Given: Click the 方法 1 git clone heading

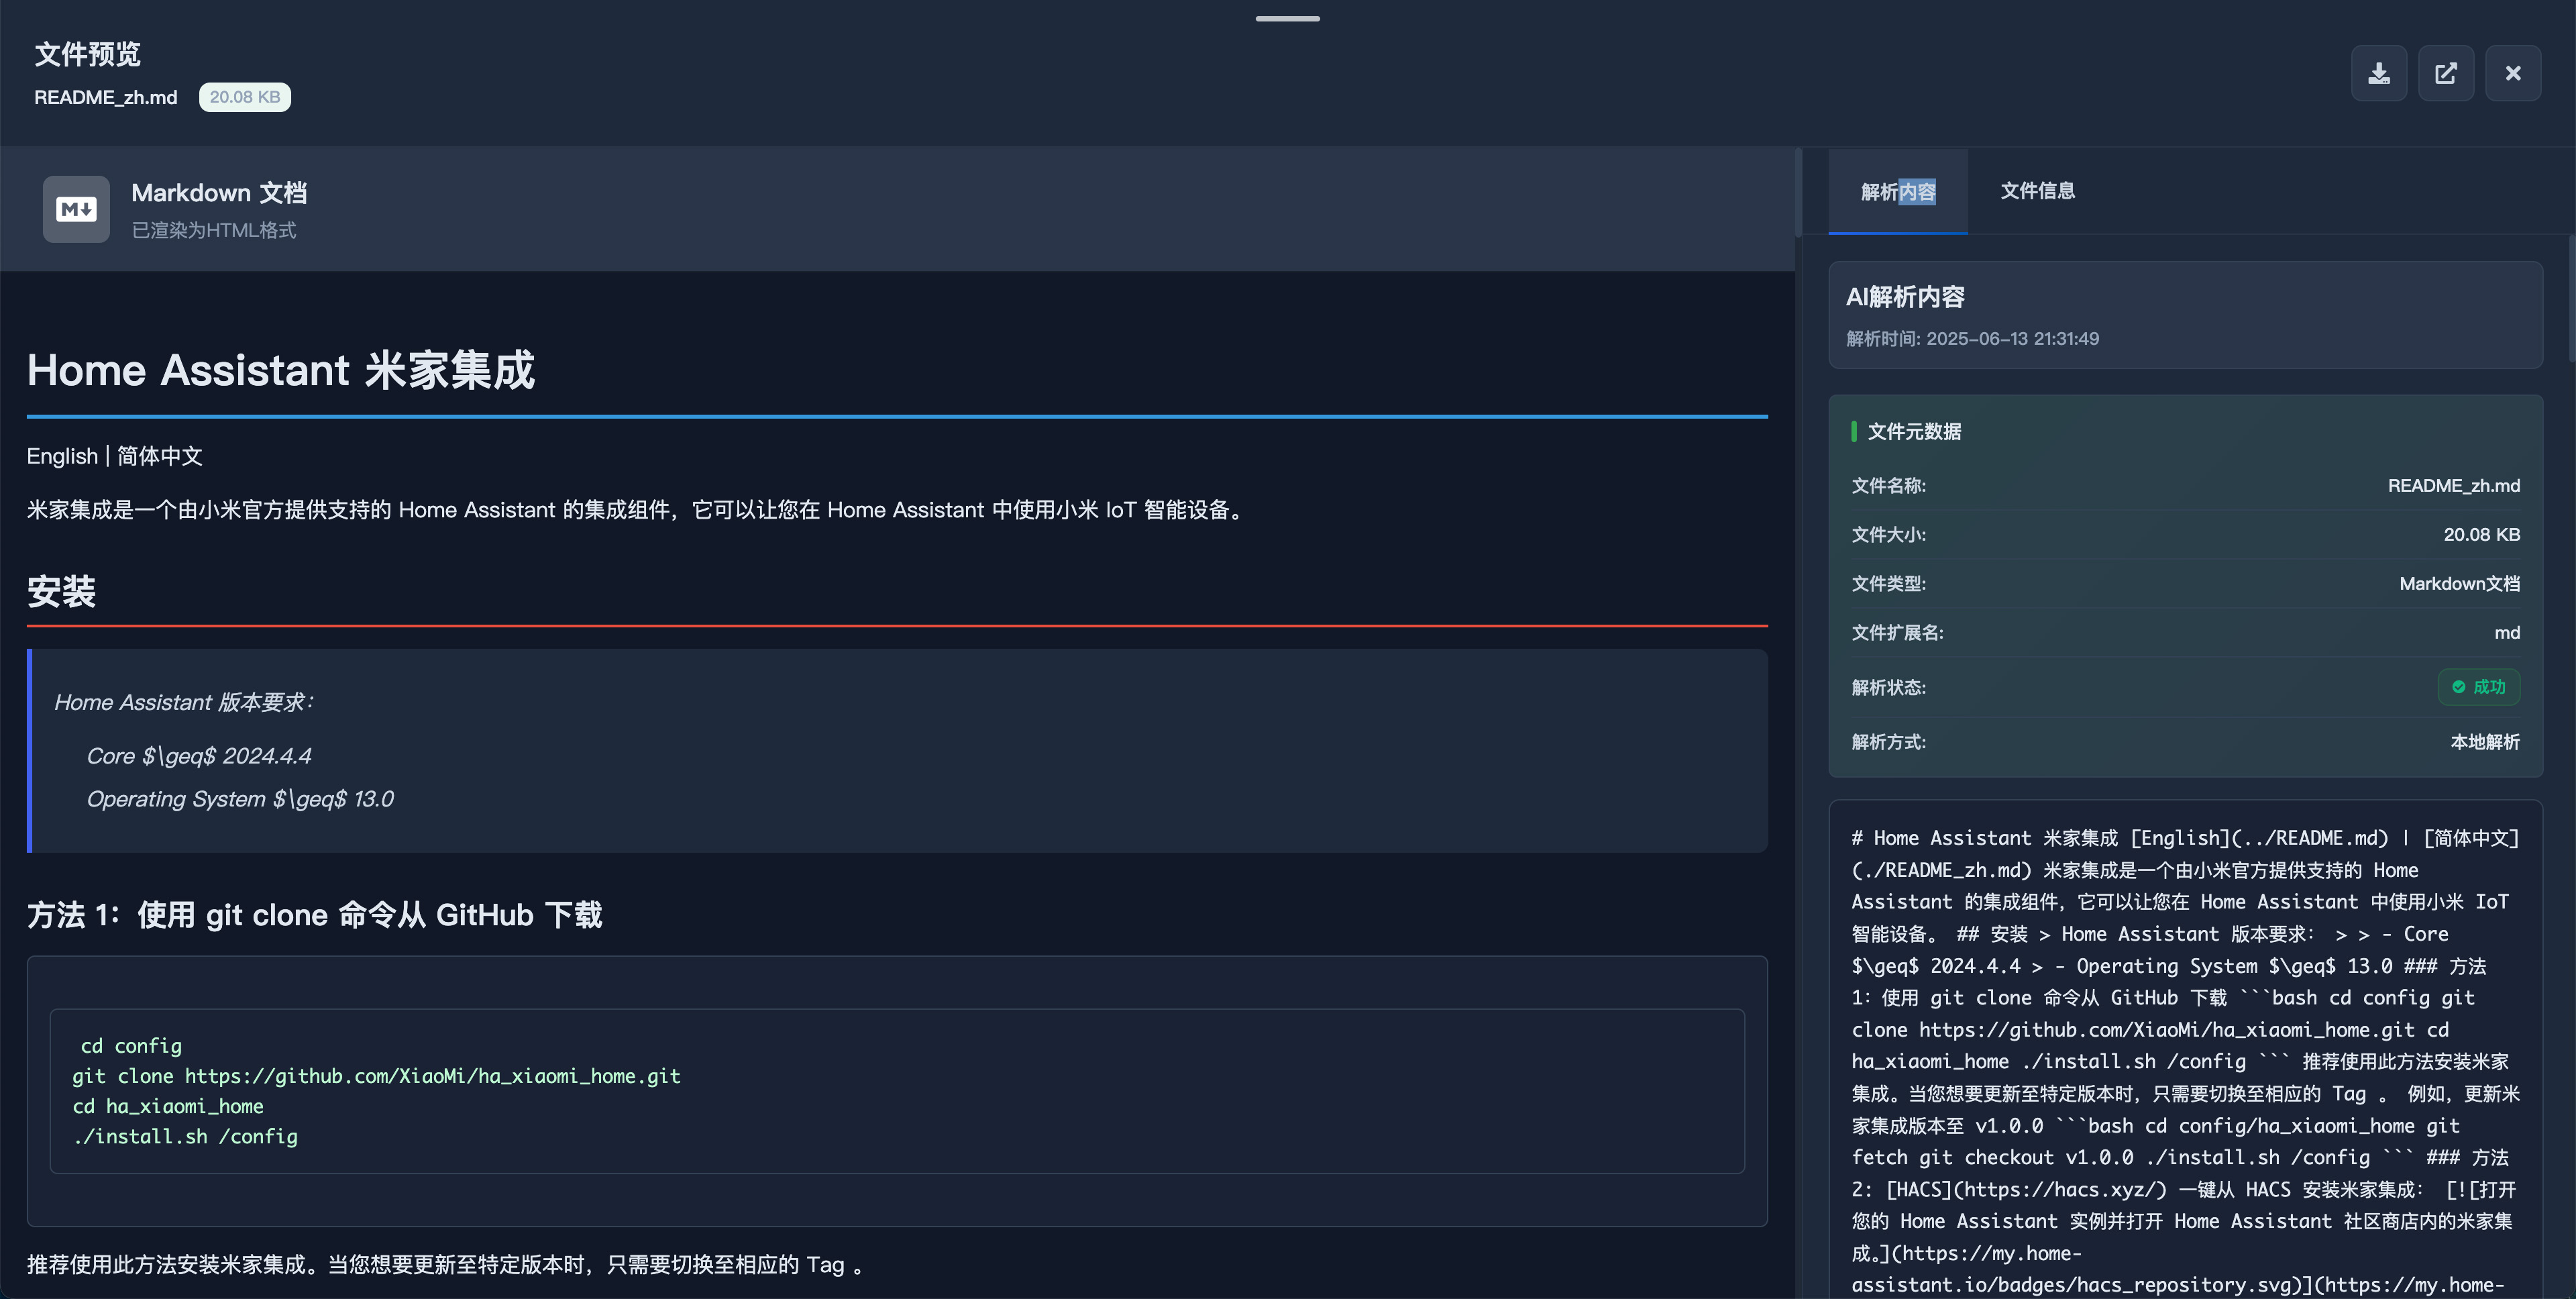Looking at the screenshot, I should tap(315, 914).
